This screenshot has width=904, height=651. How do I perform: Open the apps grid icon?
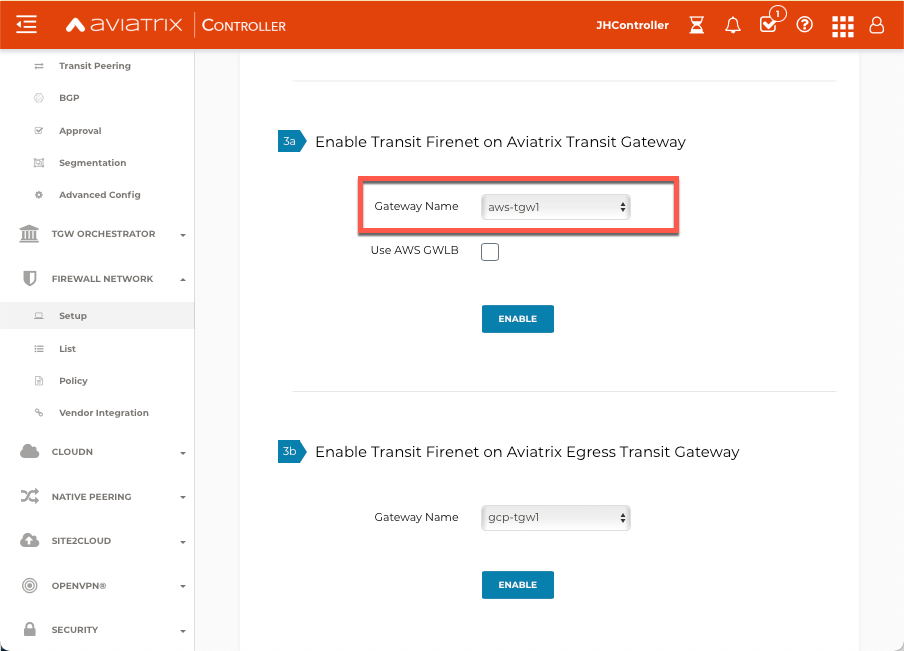point(843,25)
